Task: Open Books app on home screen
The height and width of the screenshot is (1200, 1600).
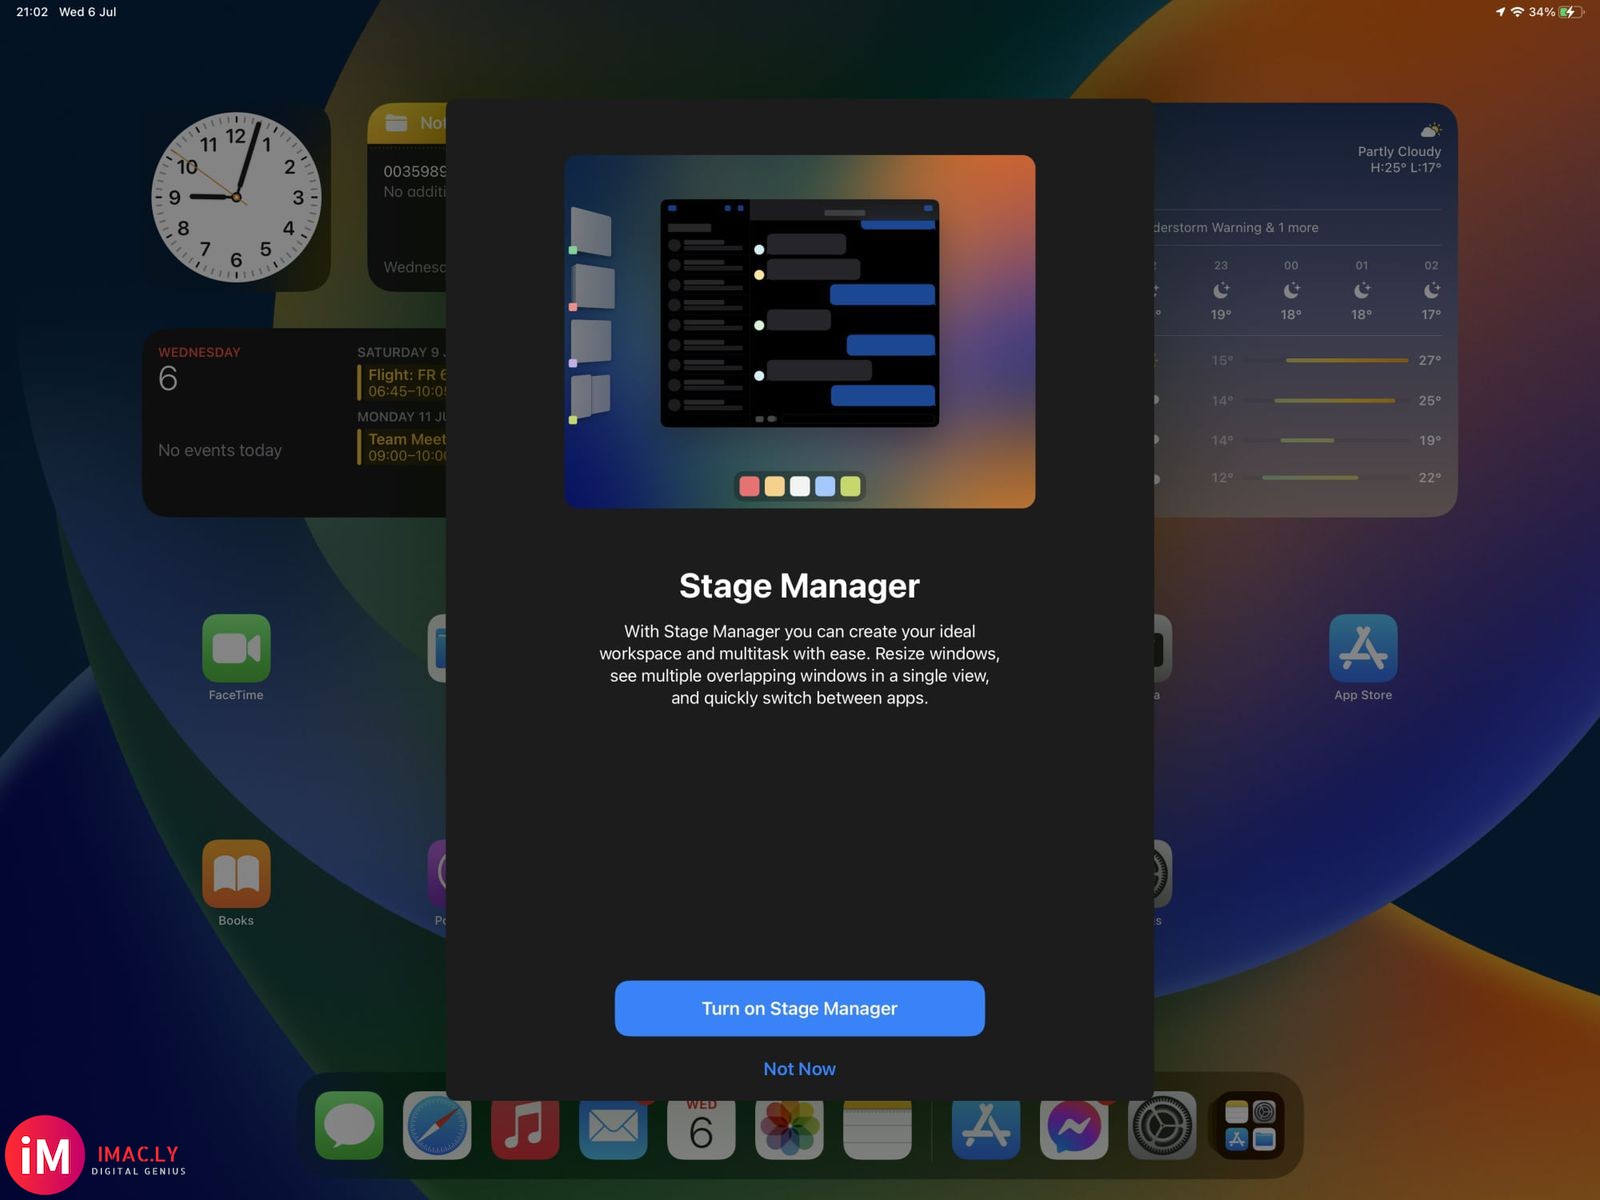Action: tap(236, 874)
